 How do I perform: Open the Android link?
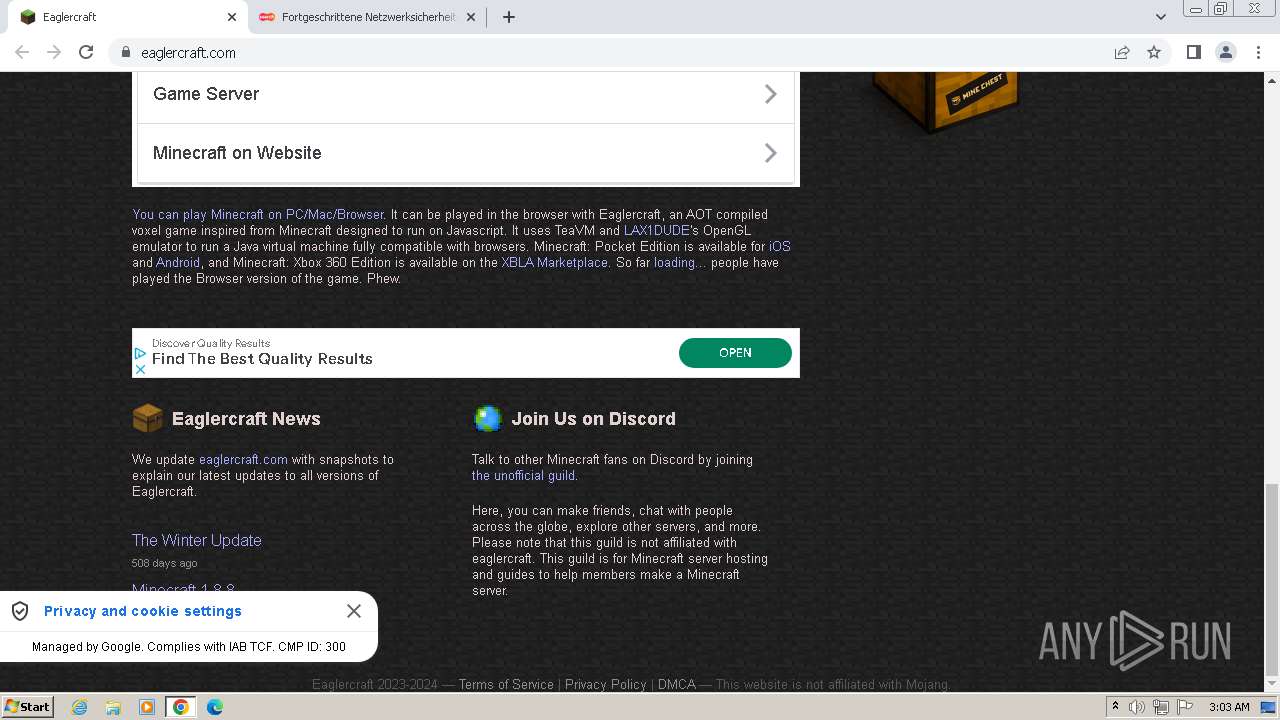[178, 262]
